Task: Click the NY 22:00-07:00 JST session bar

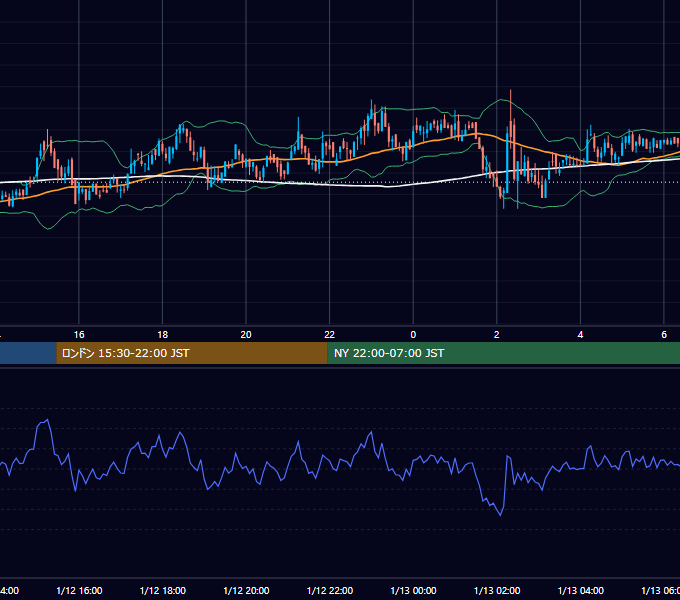Action: pyautogui.click(x=503, y=353)
